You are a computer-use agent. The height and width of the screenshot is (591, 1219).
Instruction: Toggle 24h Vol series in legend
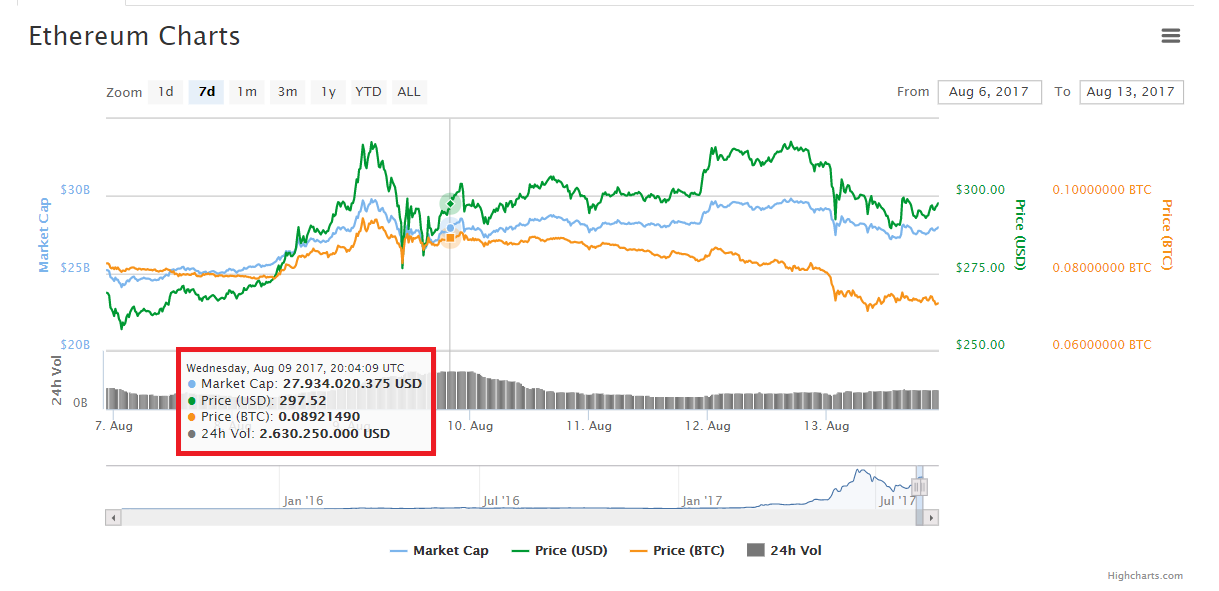785,550
